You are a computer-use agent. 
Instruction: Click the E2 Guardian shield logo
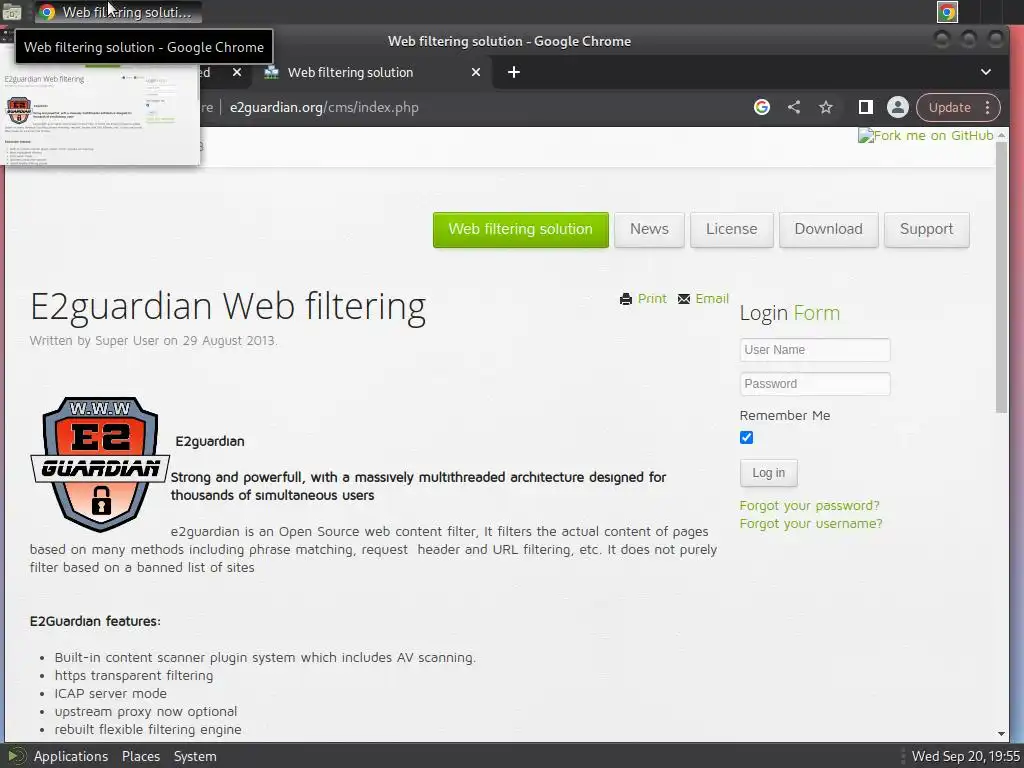[100, 464]
